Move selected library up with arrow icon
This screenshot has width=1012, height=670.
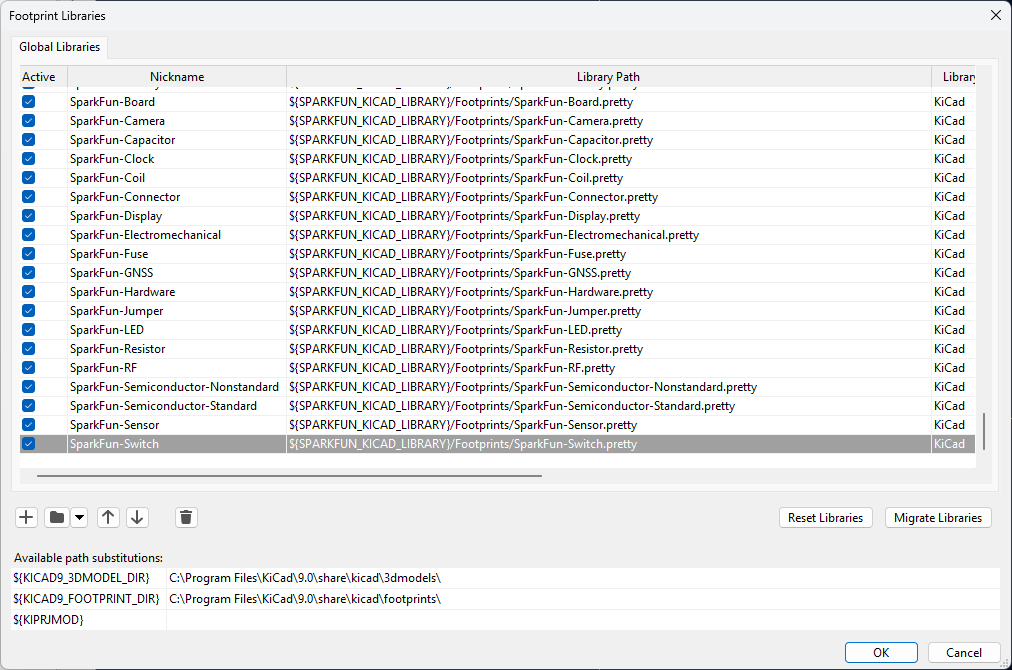tap(108, 517)
